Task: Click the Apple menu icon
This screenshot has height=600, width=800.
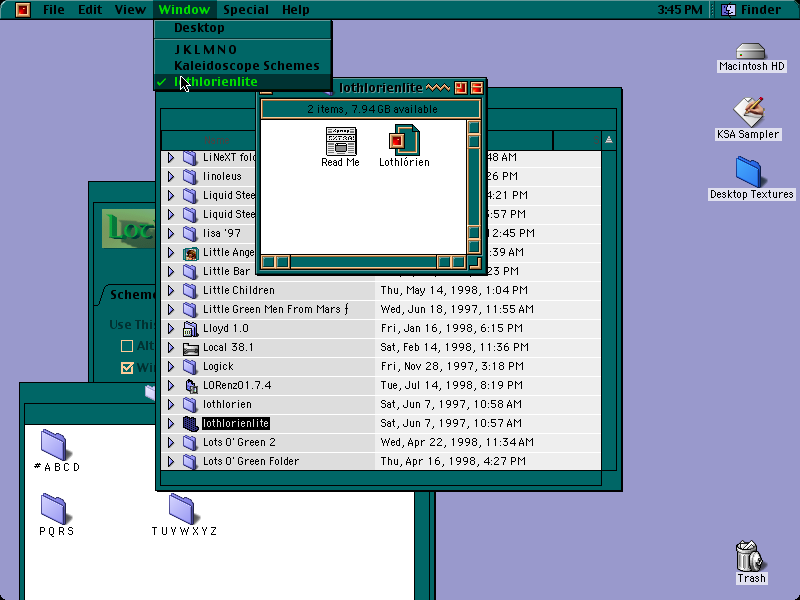Action: [x=23, y=10]
